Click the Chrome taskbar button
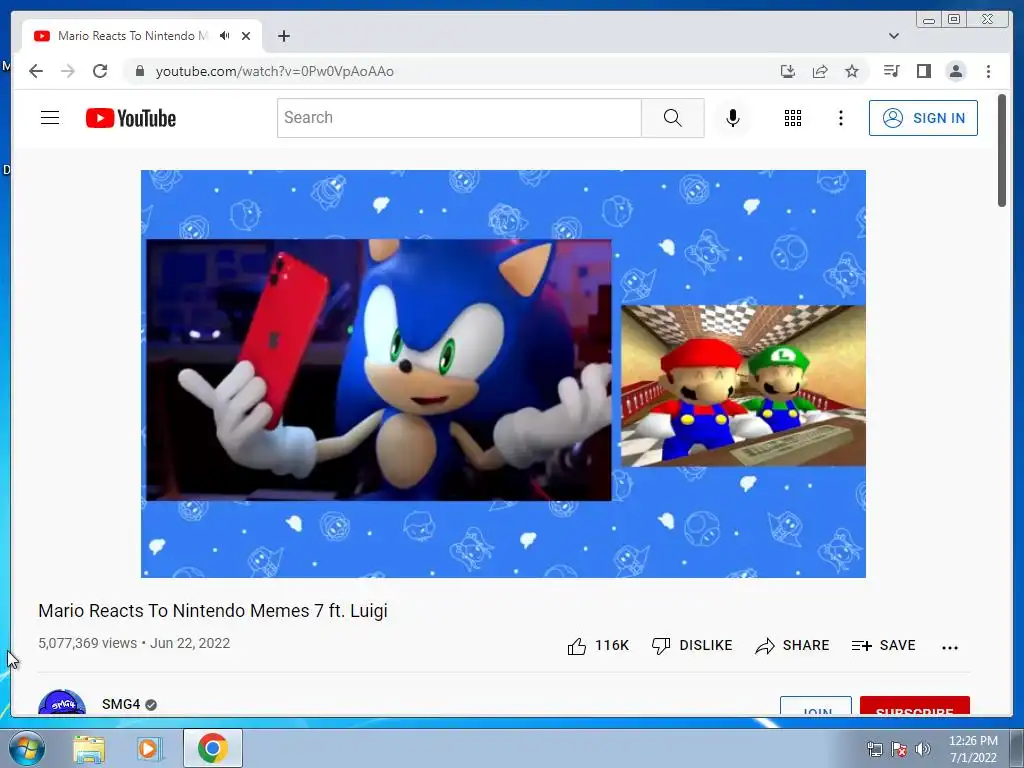 point(213,748)
